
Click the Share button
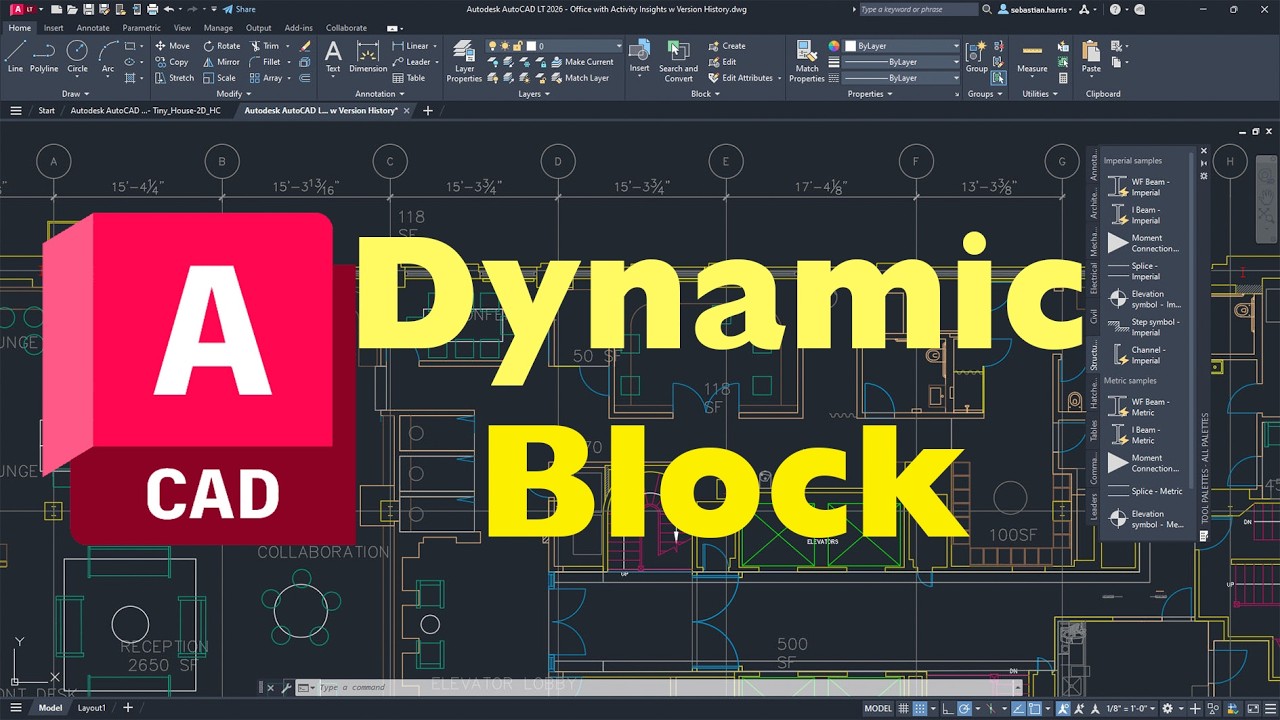239,9
